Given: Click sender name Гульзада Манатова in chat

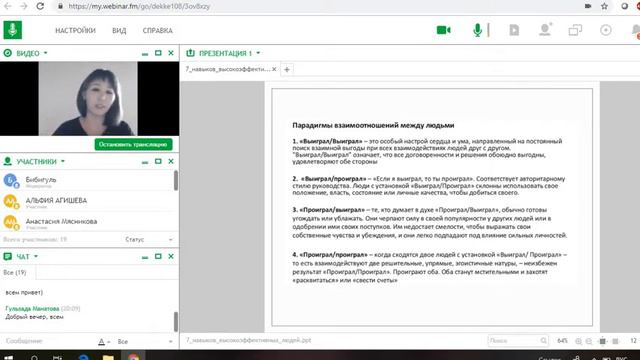Looking at the screenshot, I should (x=32, y=309).
